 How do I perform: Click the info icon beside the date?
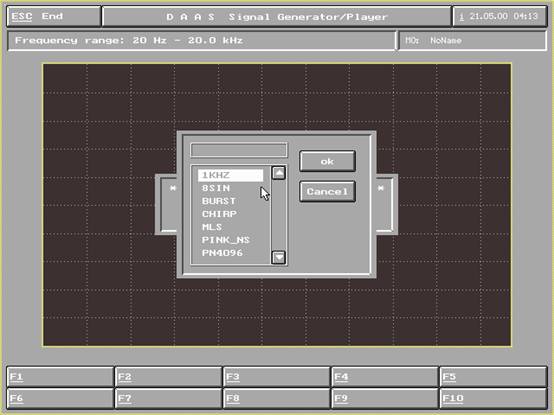pyautogui.click(x=461, y=17)
